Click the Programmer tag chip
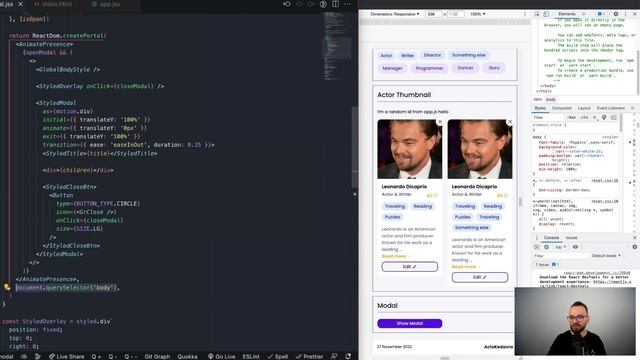640x360 pixels. pyautogui.click(x=429, y=68)
